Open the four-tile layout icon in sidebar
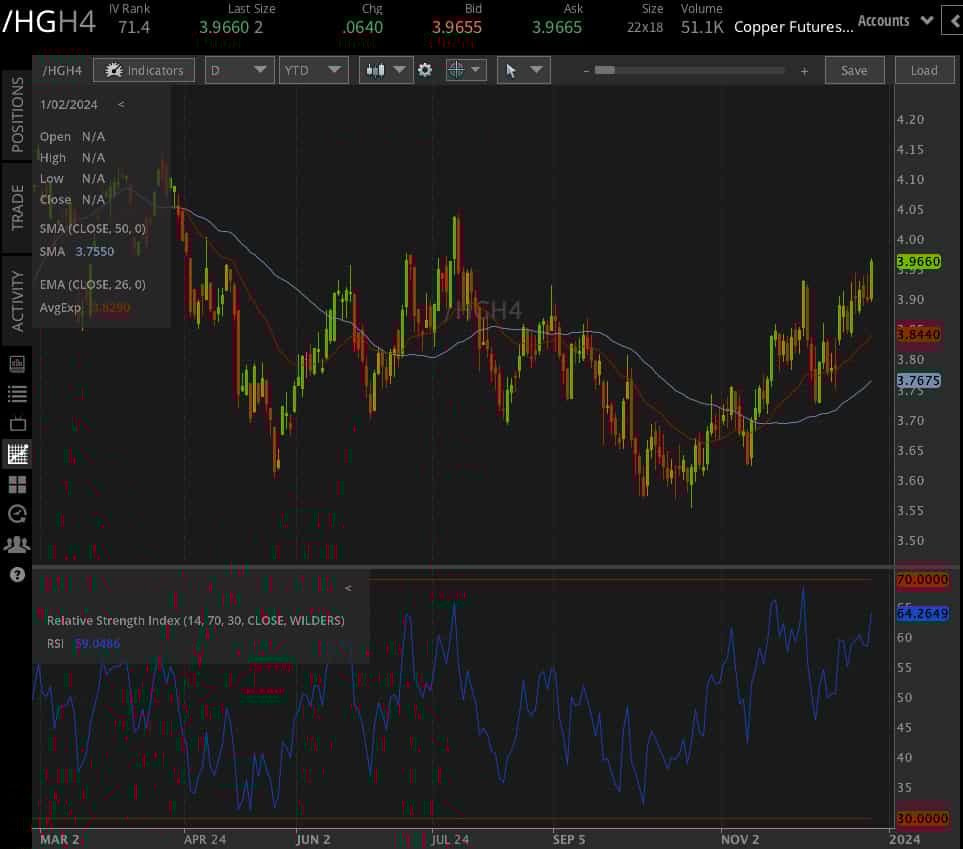The width and height of the screenshot is (963, 849). pyautogui.click(x=17, y=485)
